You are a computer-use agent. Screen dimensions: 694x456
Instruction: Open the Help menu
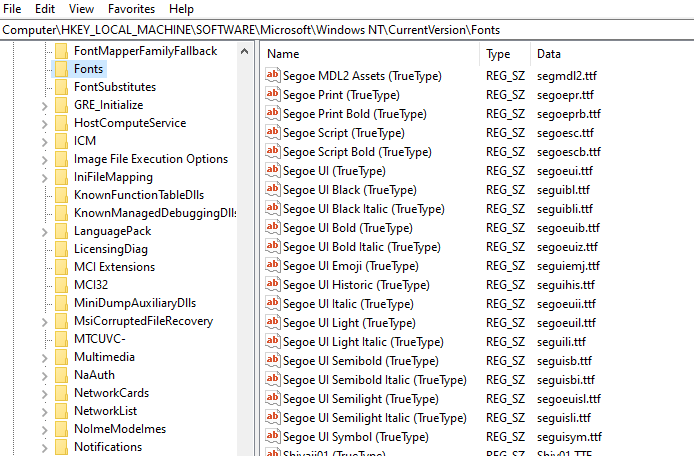[181, 9]
